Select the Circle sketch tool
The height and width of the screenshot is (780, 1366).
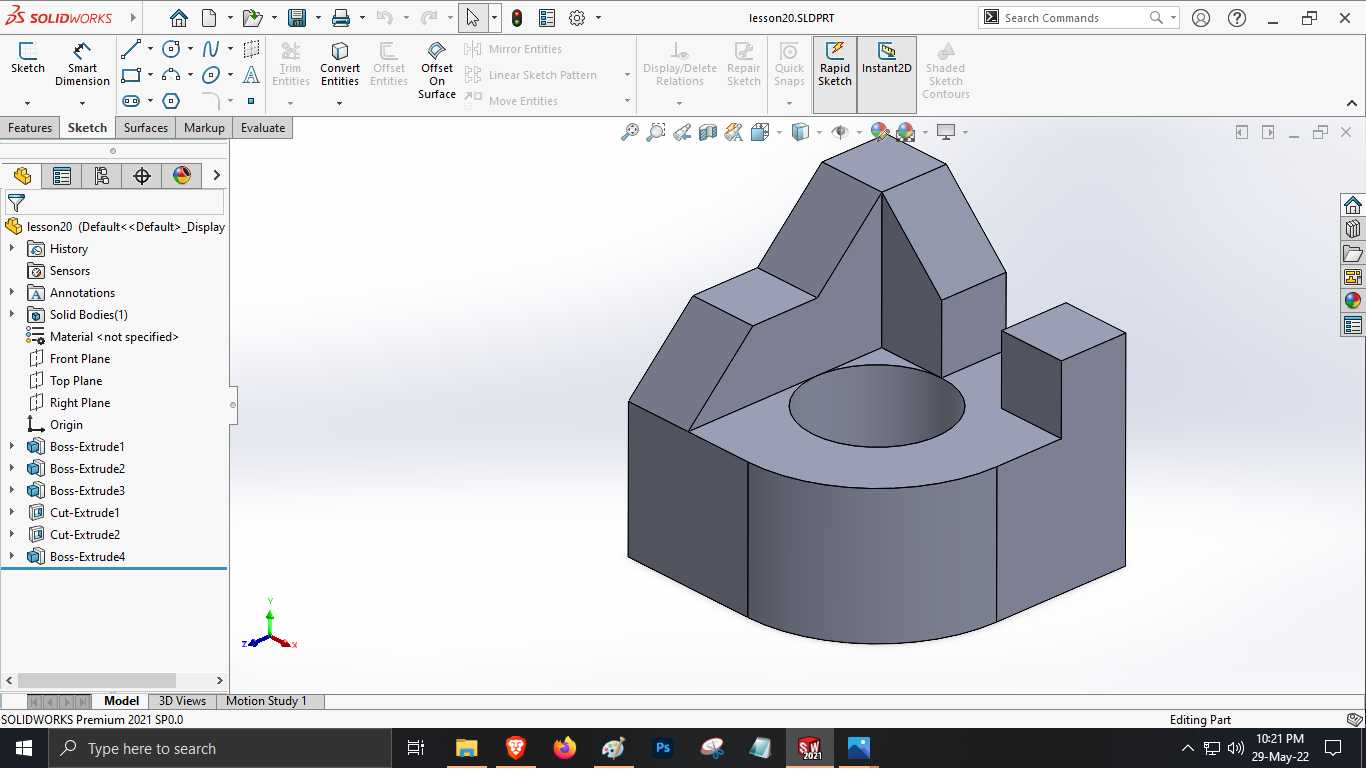click(x=171, y=49)
